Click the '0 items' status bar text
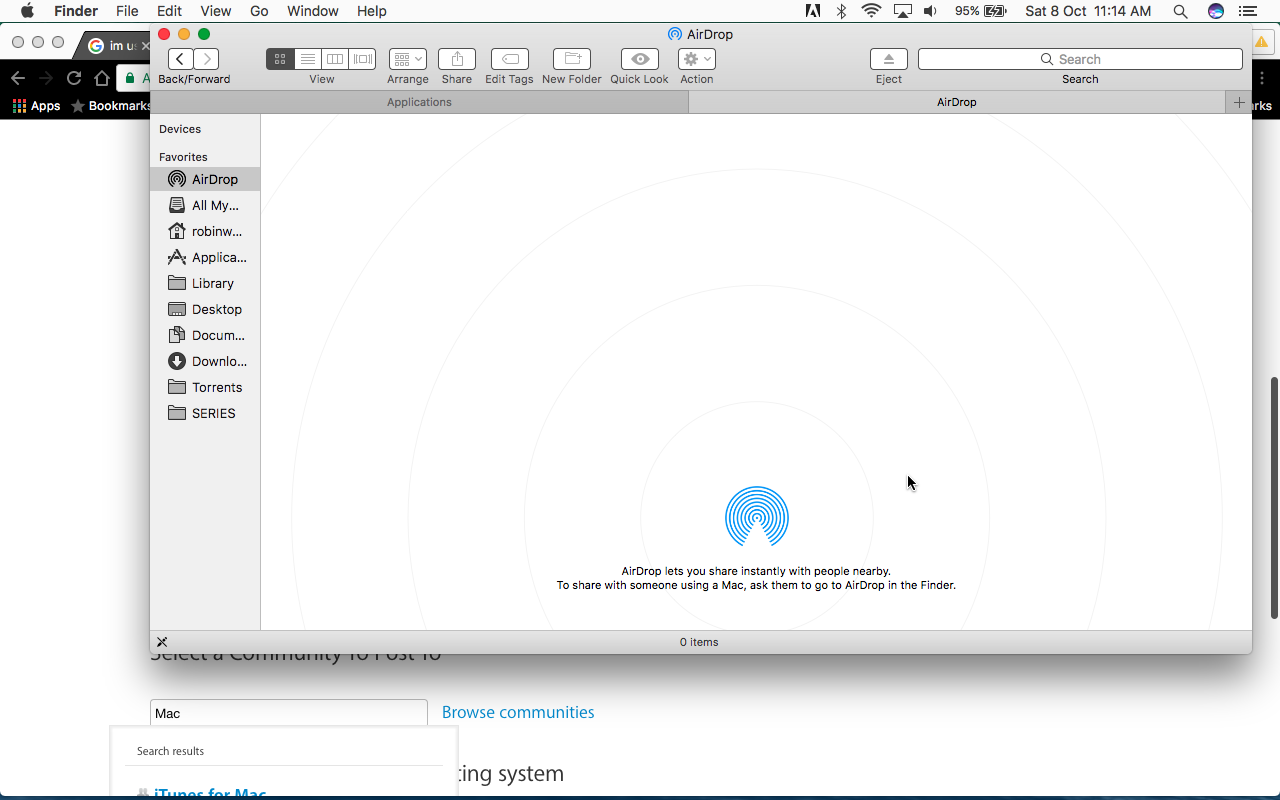Screen dimensions: 1280x800 tap(699, 642)
